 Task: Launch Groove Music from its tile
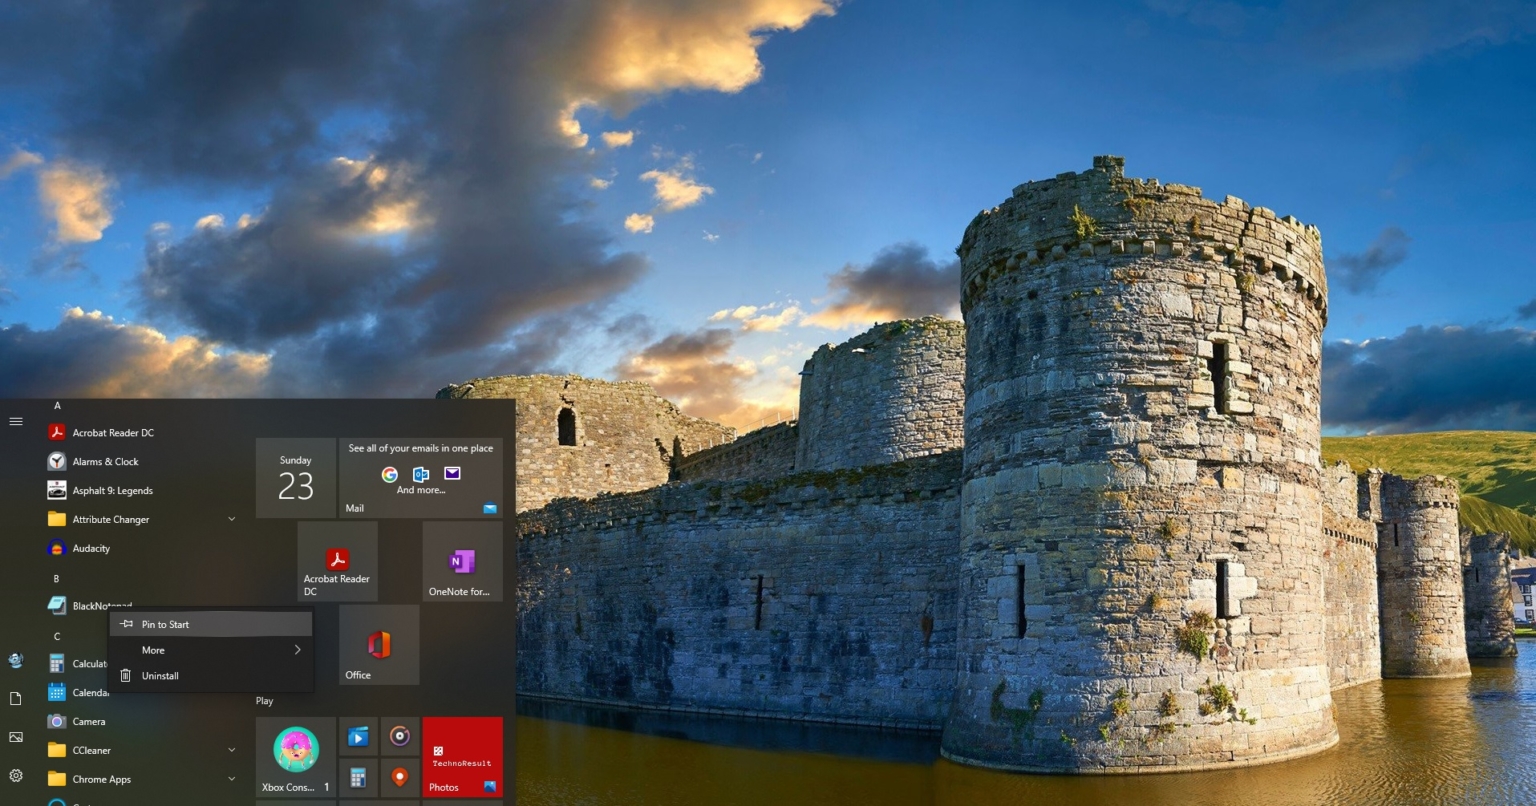coord(400,736)
